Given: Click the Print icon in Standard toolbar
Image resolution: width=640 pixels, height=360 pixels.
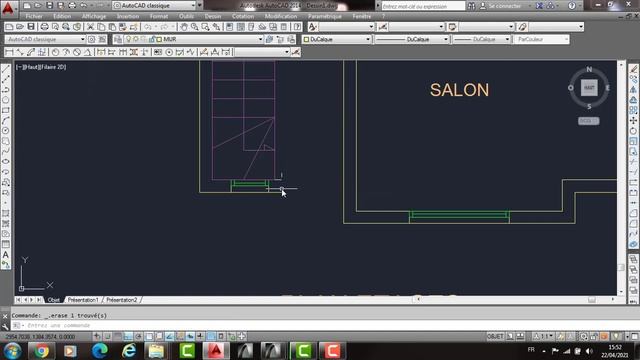Looking at the screenshot, I should pos(44,27).
